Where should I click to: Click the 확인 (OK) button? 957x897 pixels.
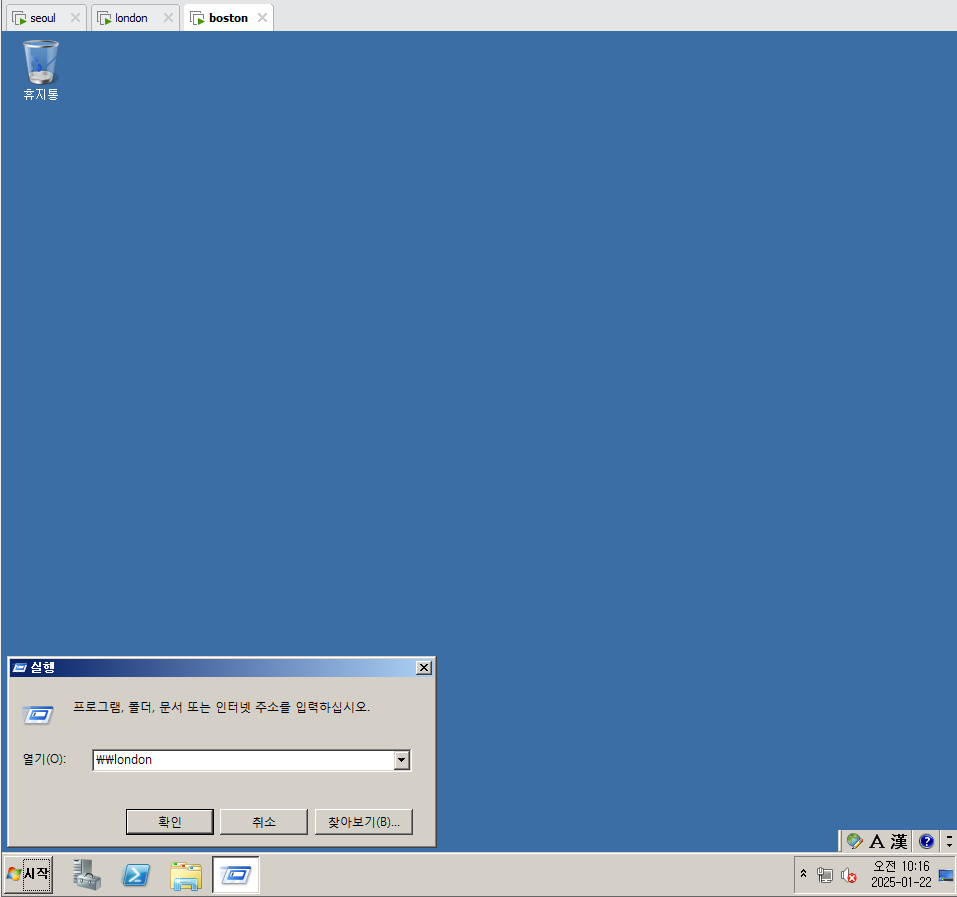[170, 821]
